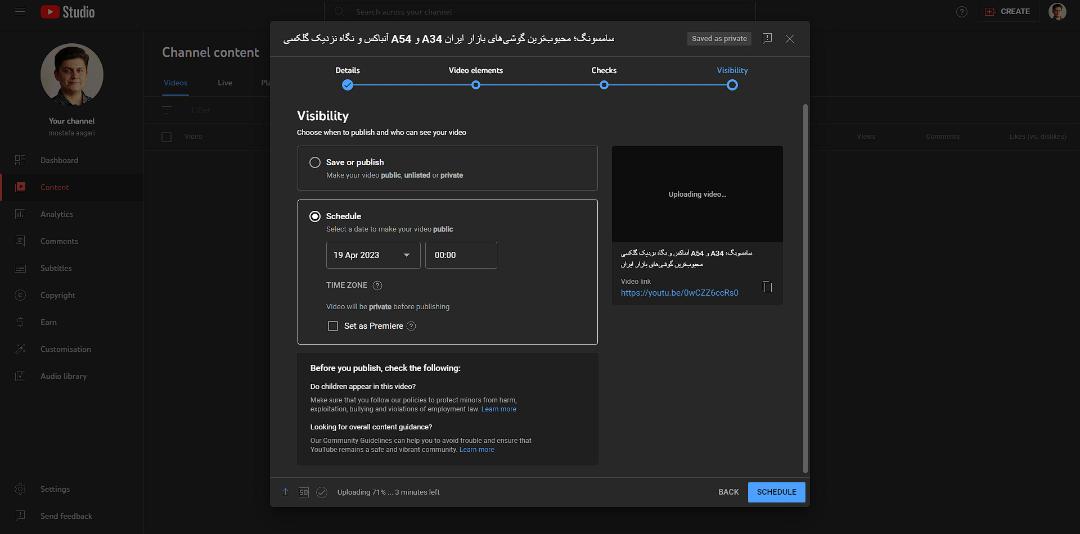Click the BACK button
Viewport: 1080px width, 534px height.
[728, 492]
